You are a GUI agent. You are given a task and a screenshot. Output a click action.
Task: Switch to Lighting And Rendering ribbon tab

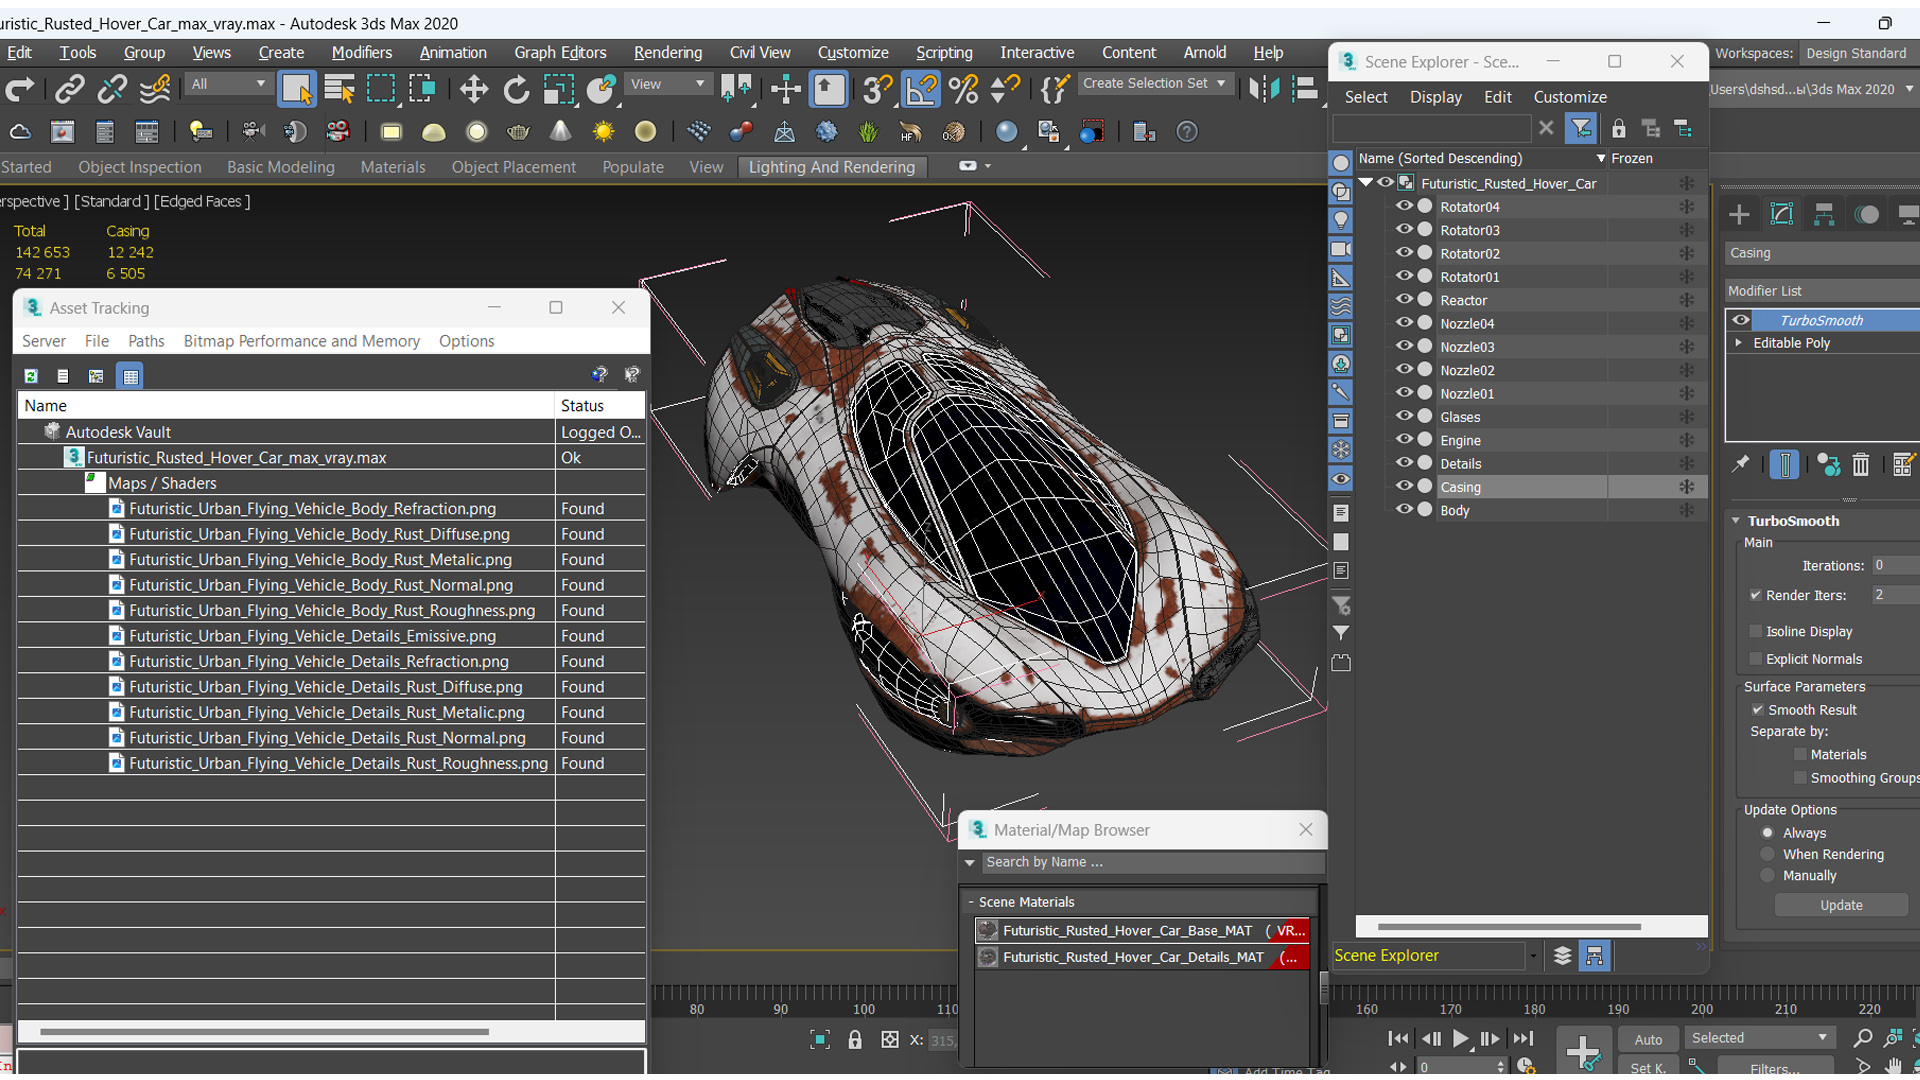832,167
